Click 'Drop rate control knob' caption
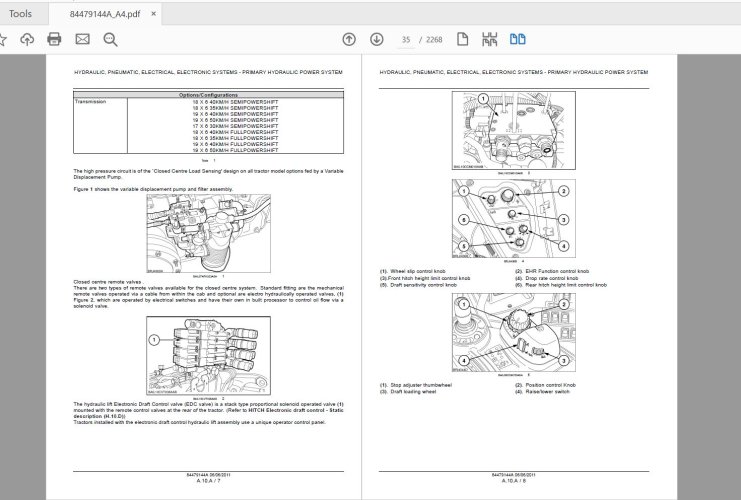This screenshot has width=741, height=500. coord(546,278)
